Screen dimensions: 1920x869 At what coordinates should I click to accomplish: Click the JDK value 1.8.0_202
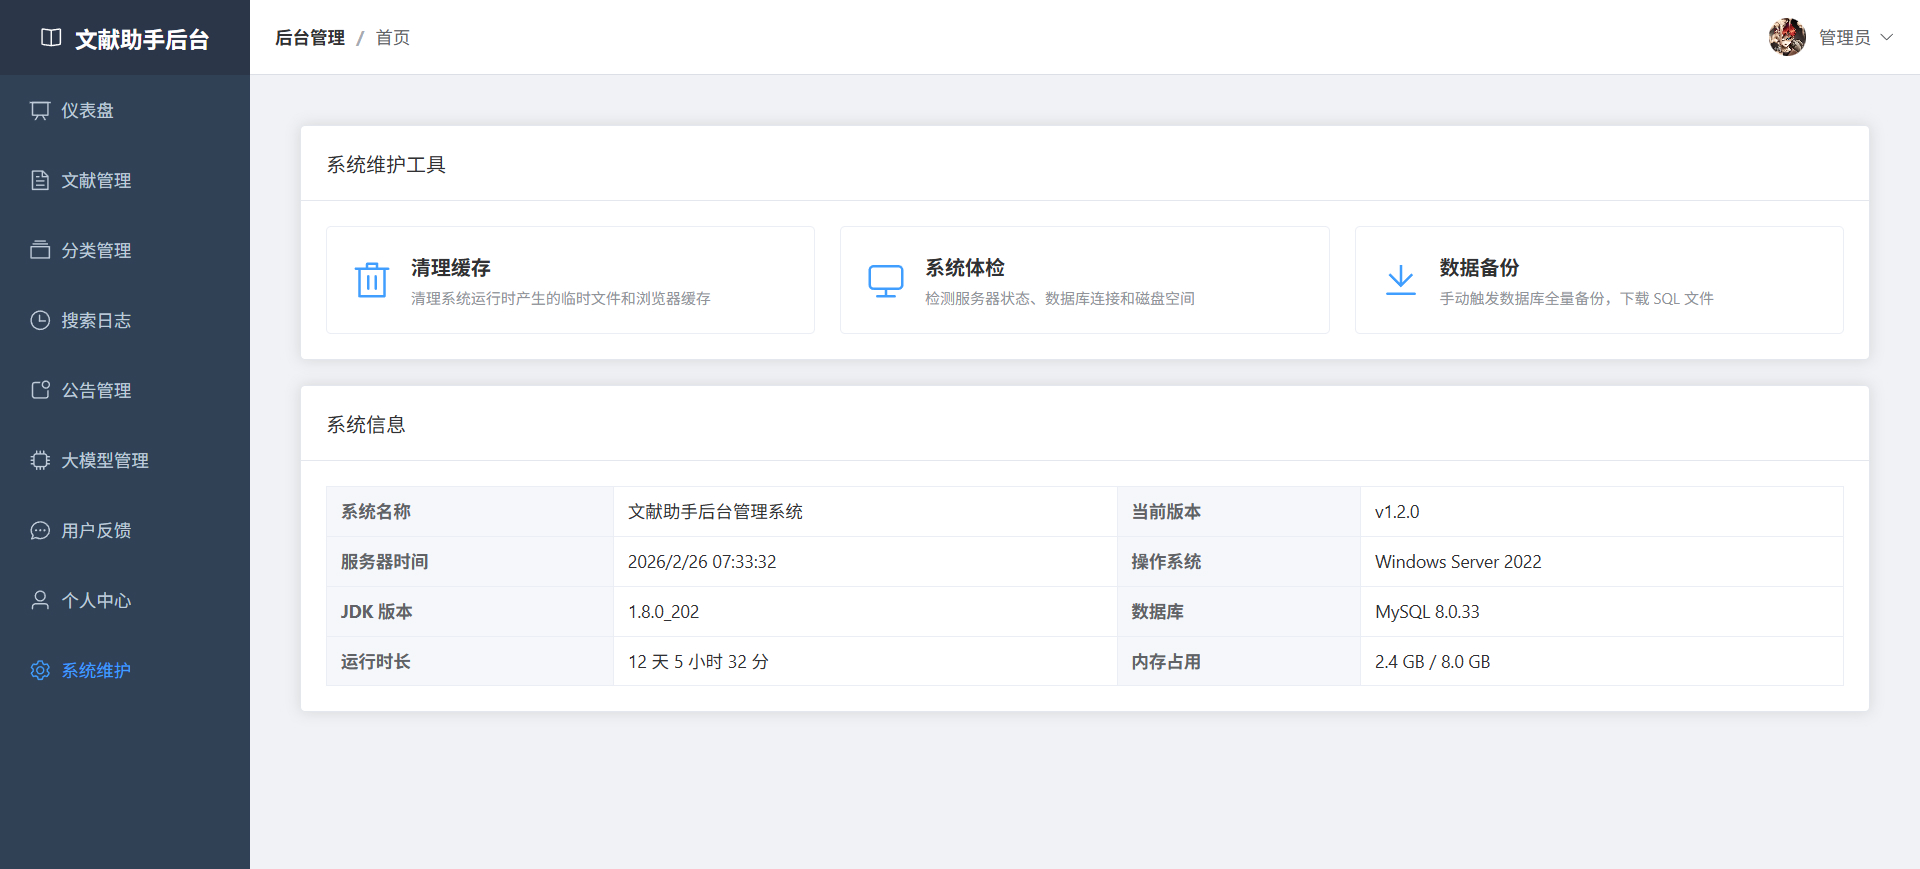pos(664,612)
